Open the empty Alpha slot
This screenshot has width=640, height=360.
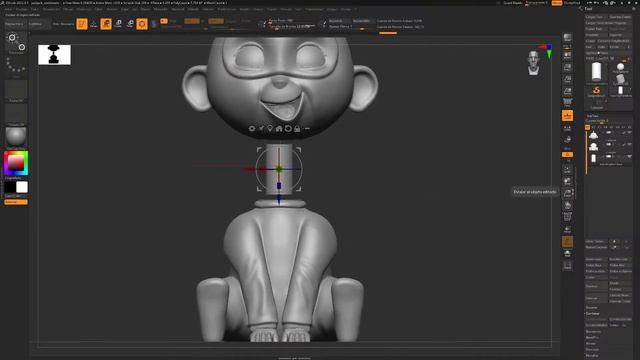click(16, 90)
